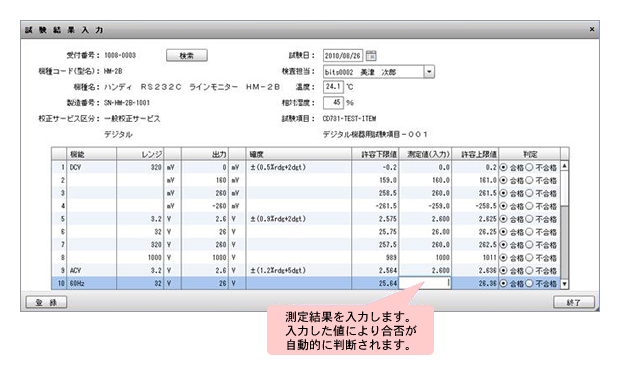Close the 試験結果入力 dialog window
Image resolution: width=620 pixels, height=380 pixels.
[592, 29]
